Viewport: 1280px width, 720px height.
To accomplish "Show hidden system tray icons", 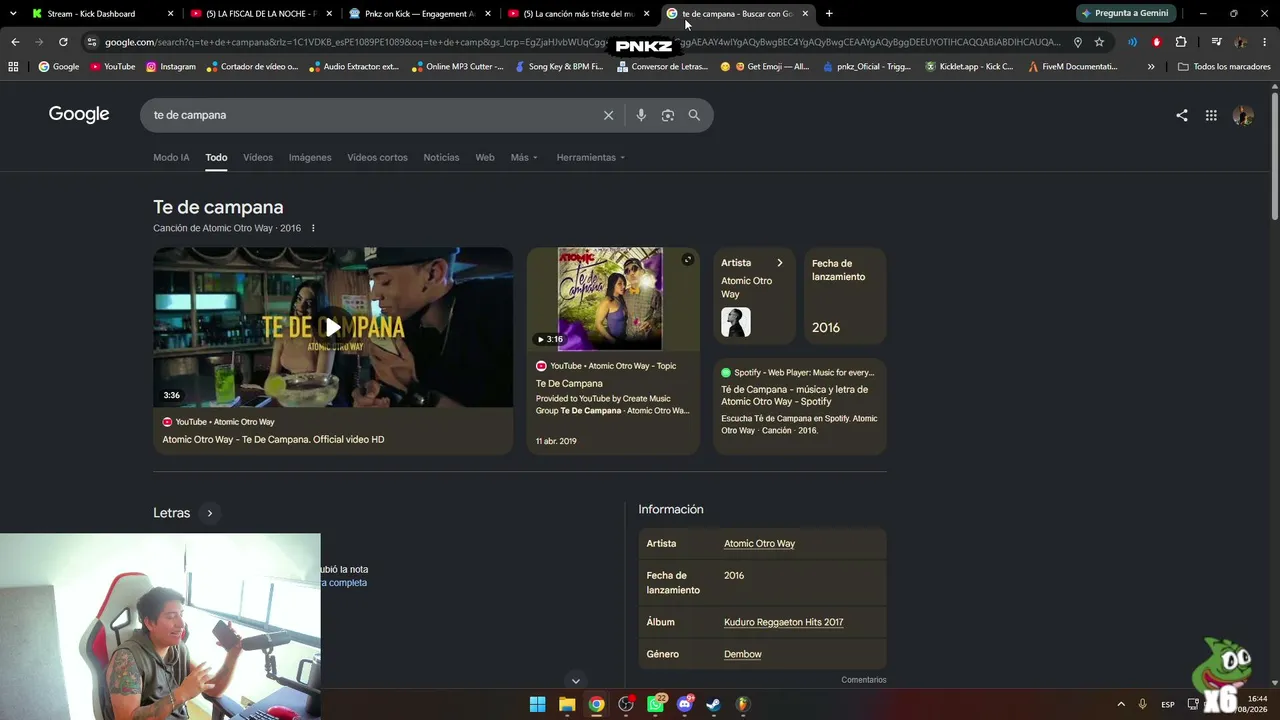I will click(x=1121, y=704).
